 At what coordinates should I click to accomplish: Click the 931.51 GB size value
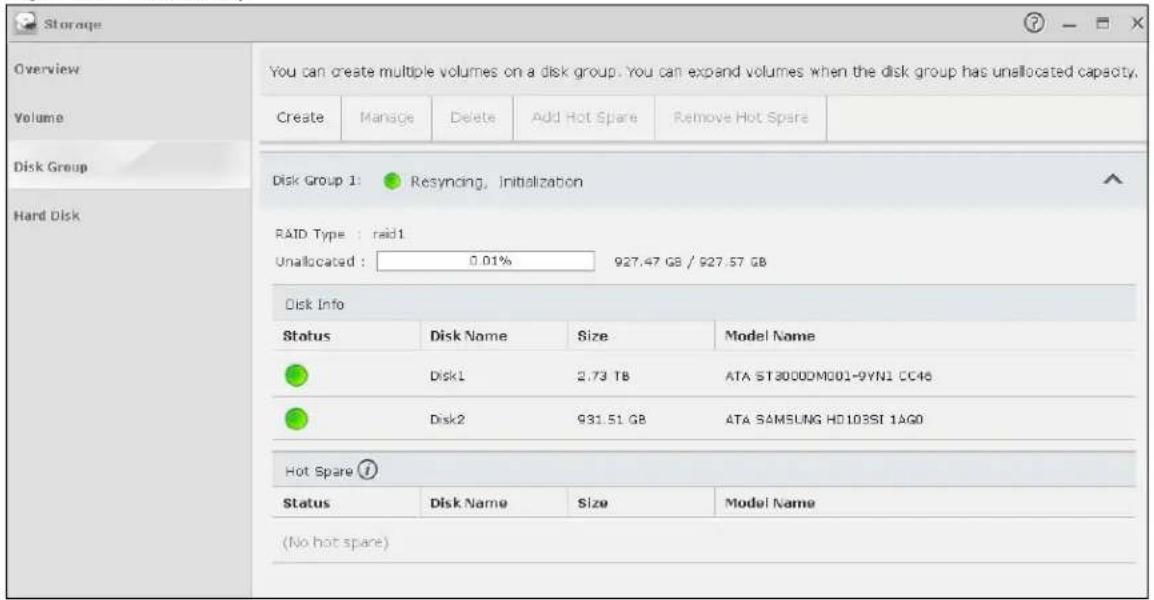[612, 419]
